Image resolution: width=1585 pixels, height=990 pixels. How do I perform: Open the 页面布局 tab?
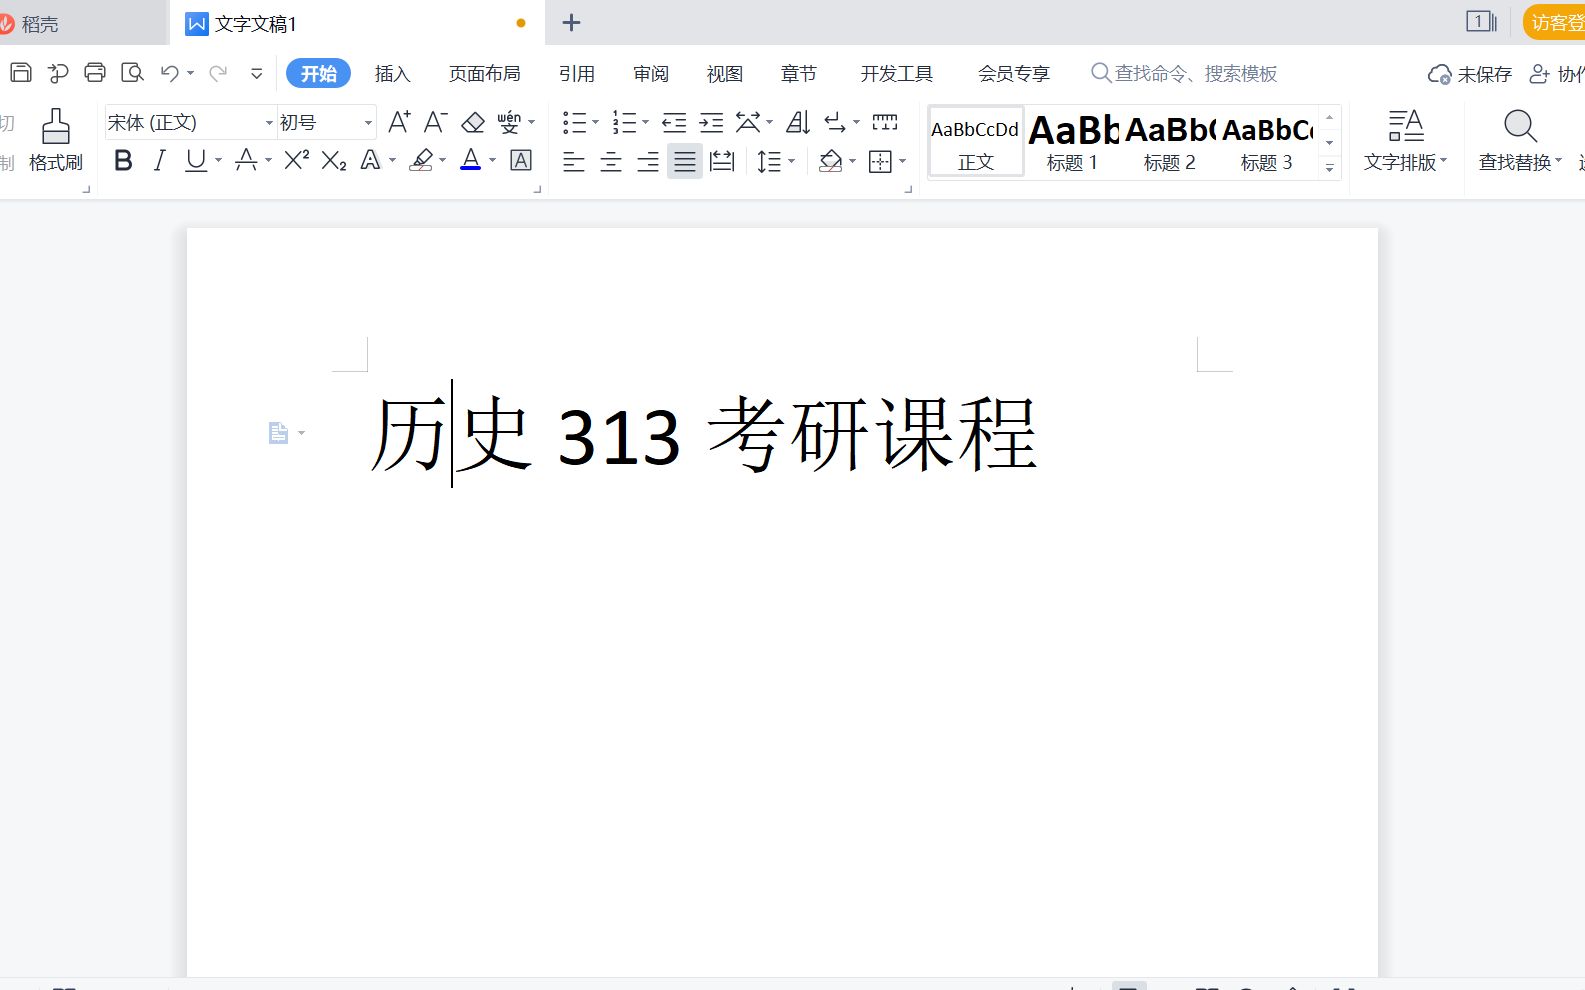(x=484, y=74)
